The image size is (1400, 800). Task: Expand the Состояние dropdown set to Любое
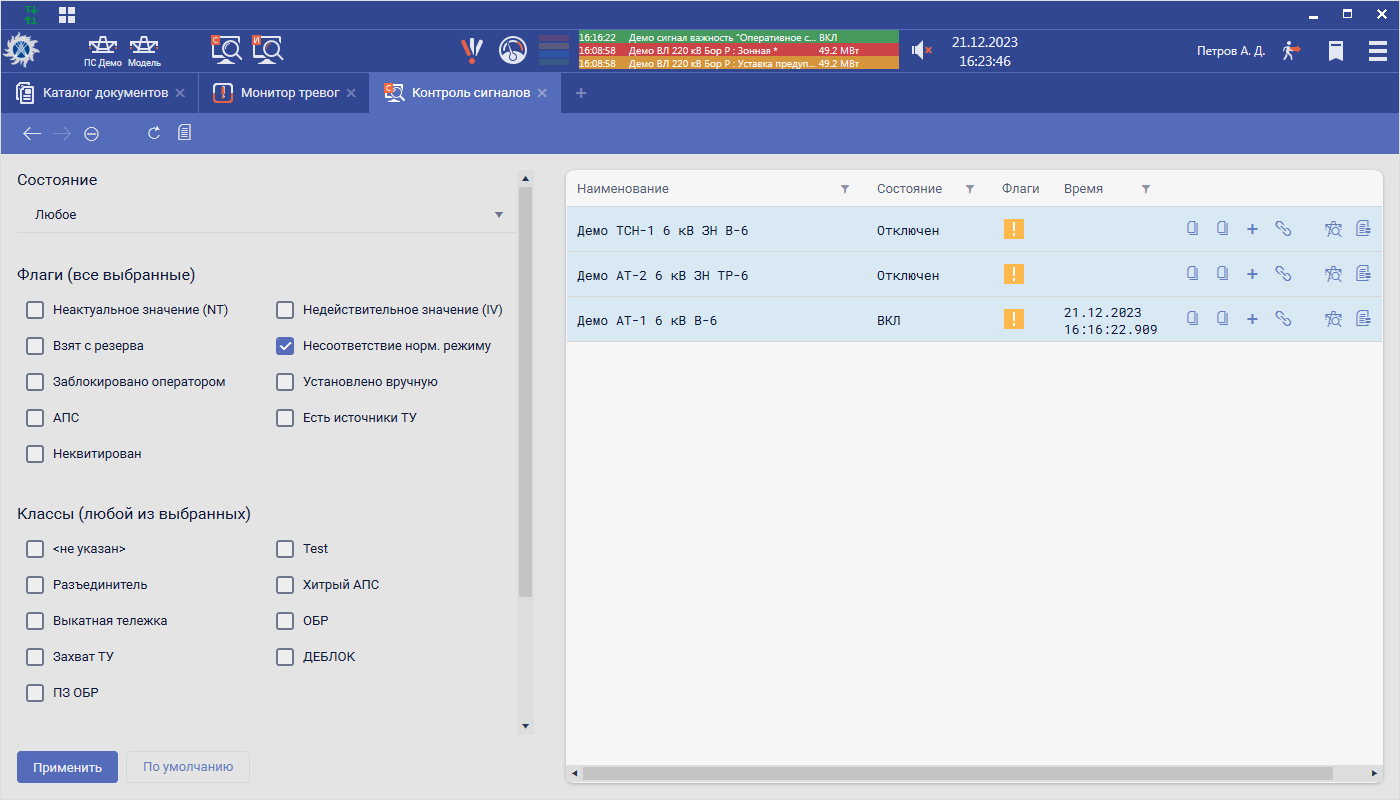267,215
